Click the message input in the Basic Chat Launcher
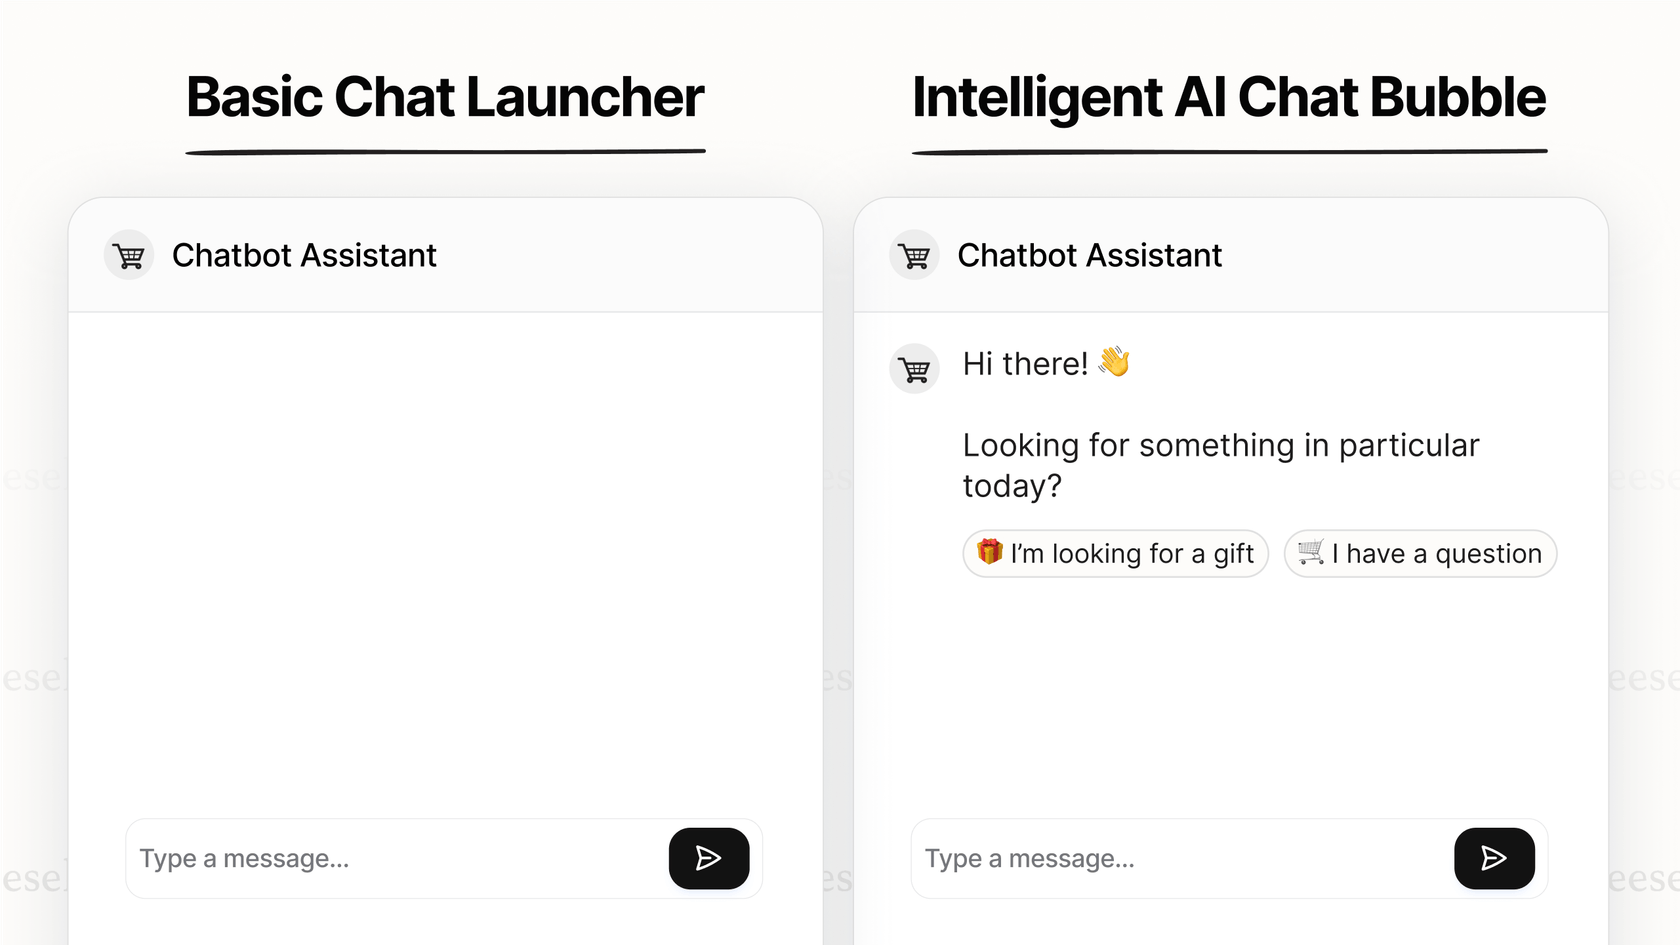Viewport: 1680px width, 945px height. (350, 858)
